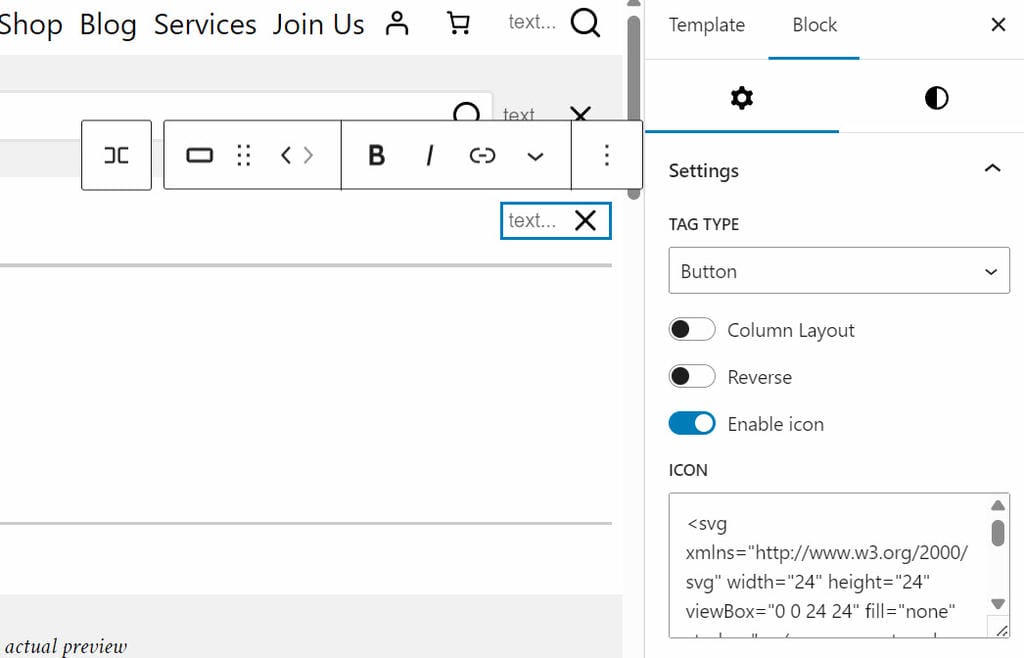Enable the Reverse toggle
Viewport: 1024px width, 658px height.
coord(692,376)
